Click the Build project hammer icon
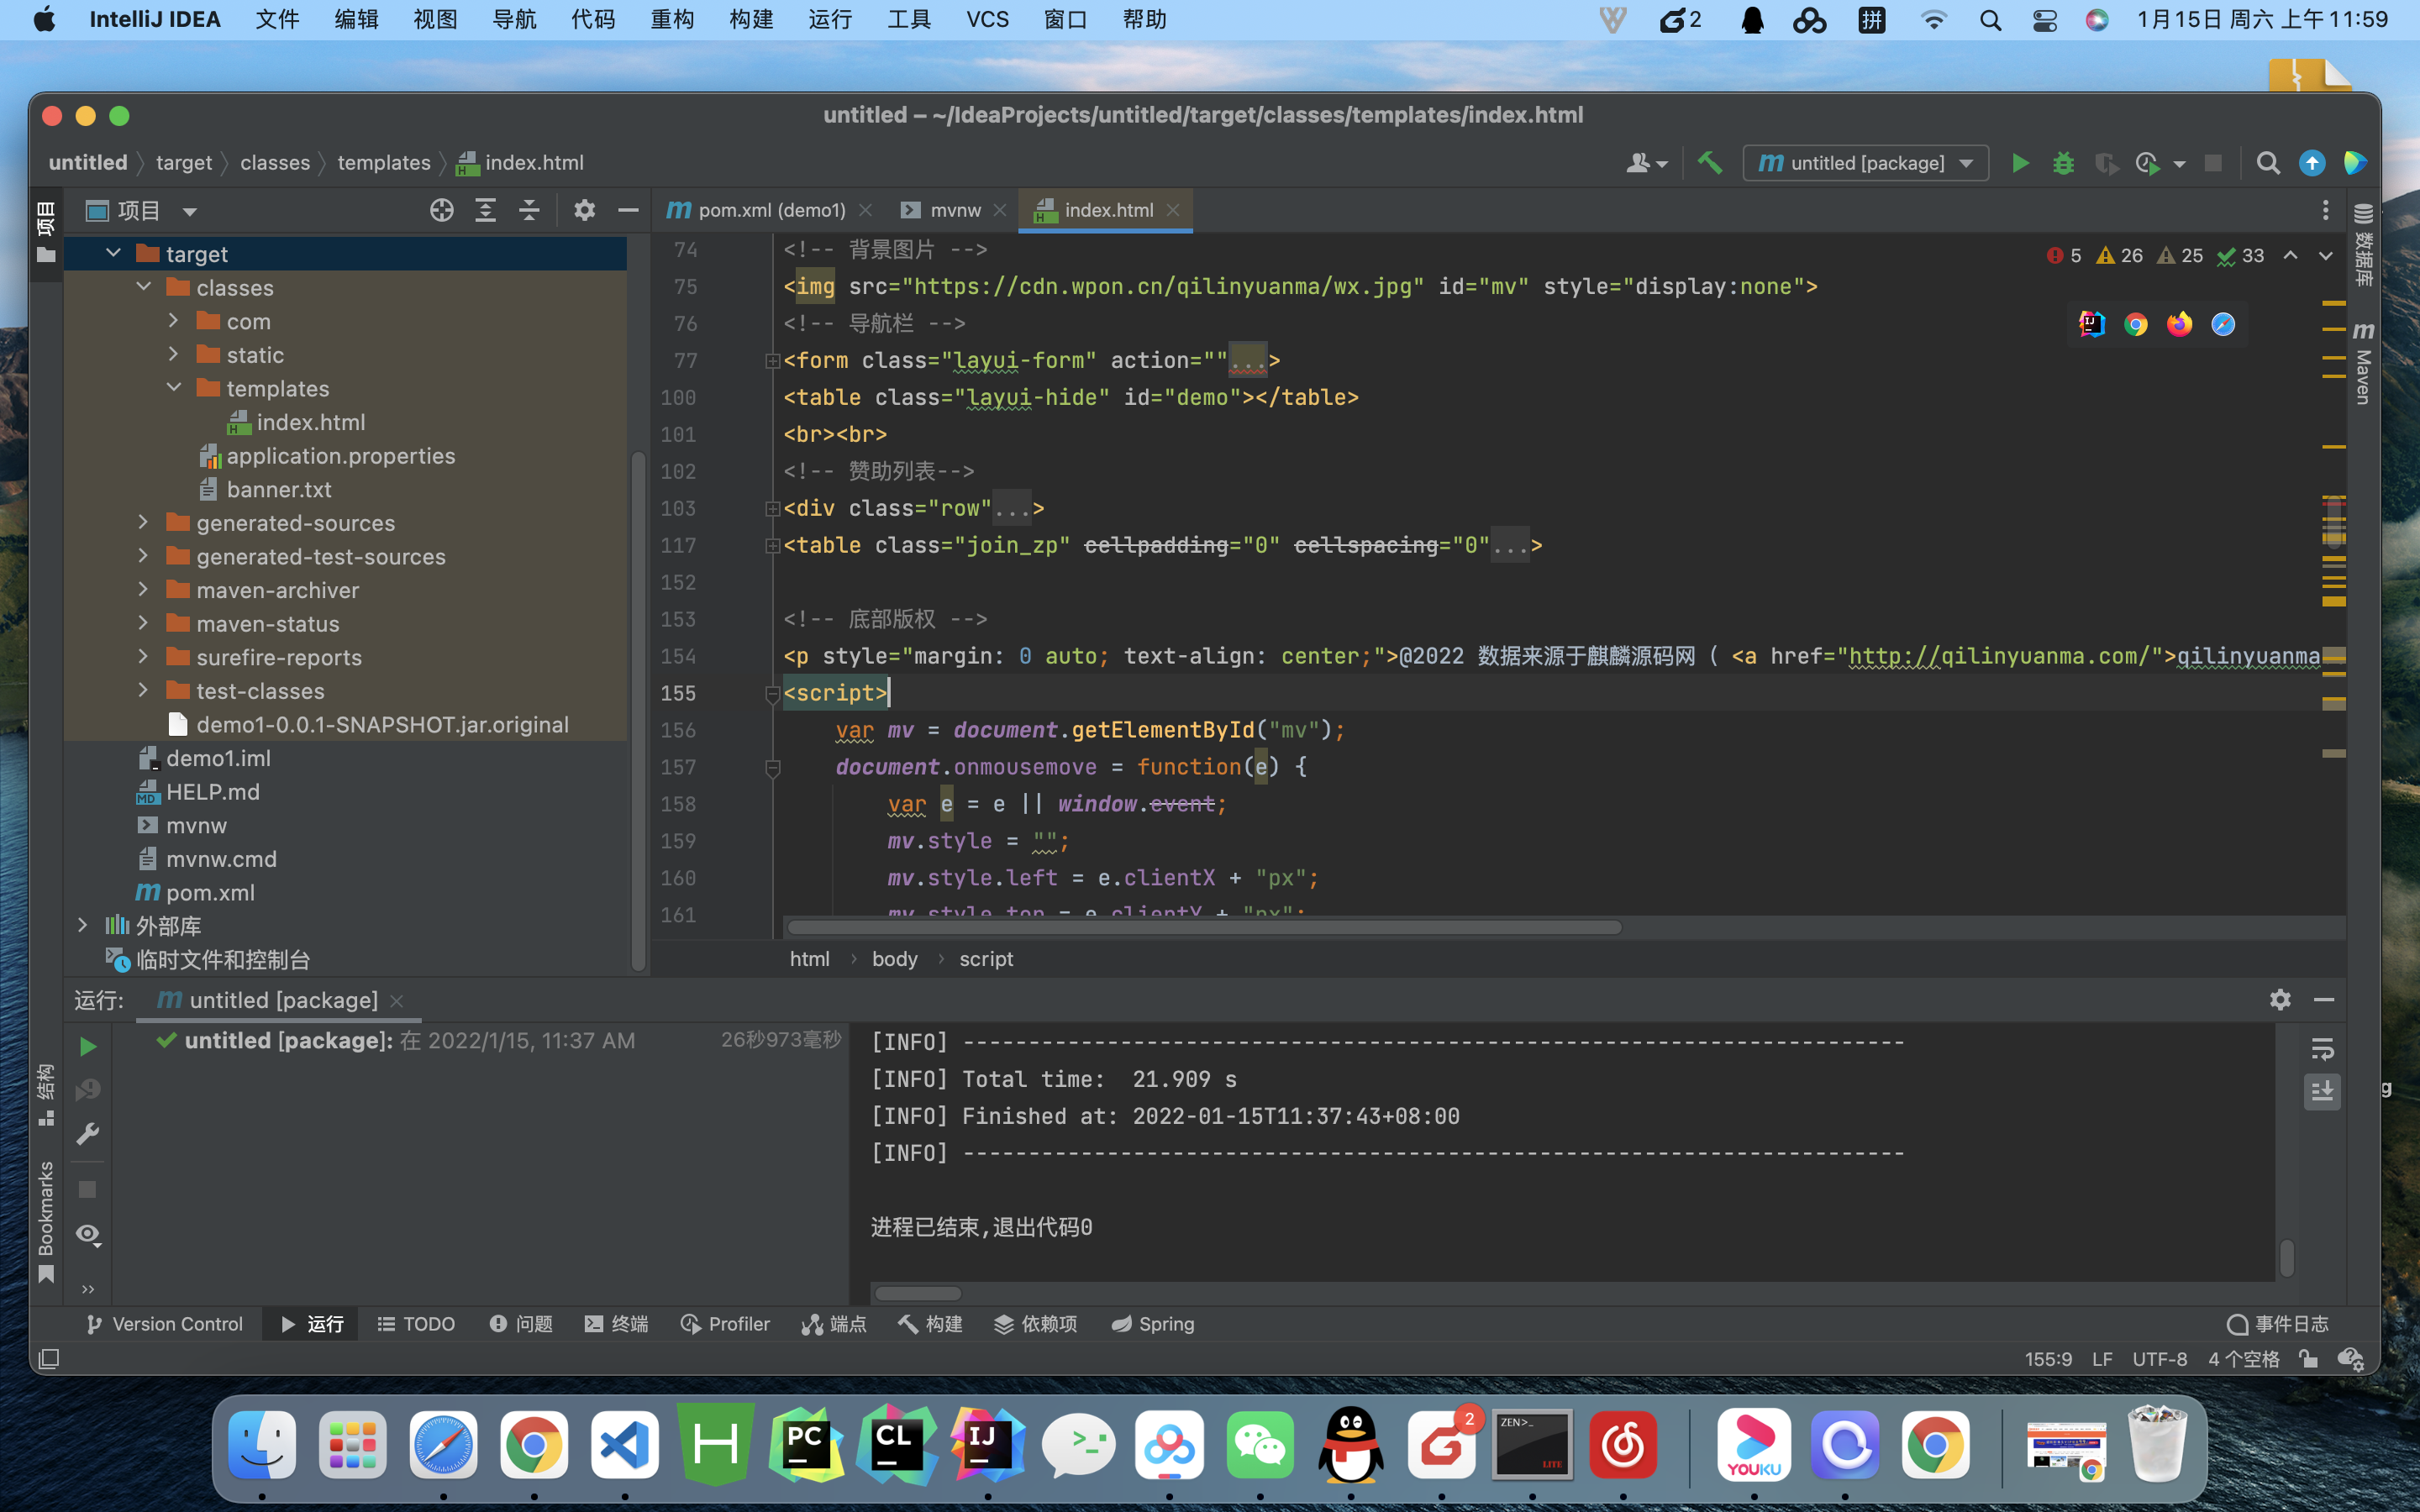Image resolution: width=2420 pixels, height=1512 pixels. [1710, 162]
